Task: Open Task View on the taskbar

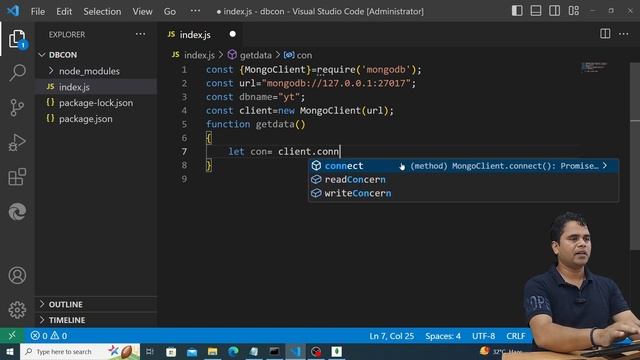Action: pyautogui.click(x=150, y=351)
